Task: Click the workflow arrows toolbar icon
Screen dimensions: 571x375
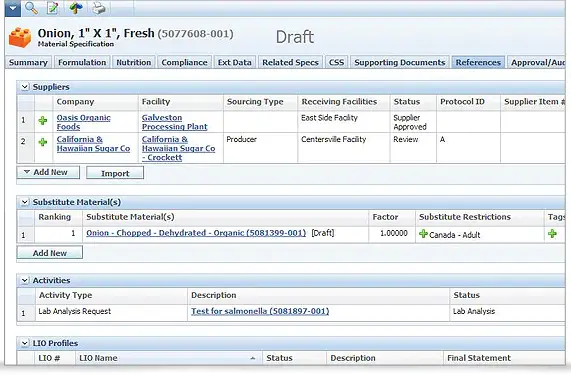Action: pos(76,8)
